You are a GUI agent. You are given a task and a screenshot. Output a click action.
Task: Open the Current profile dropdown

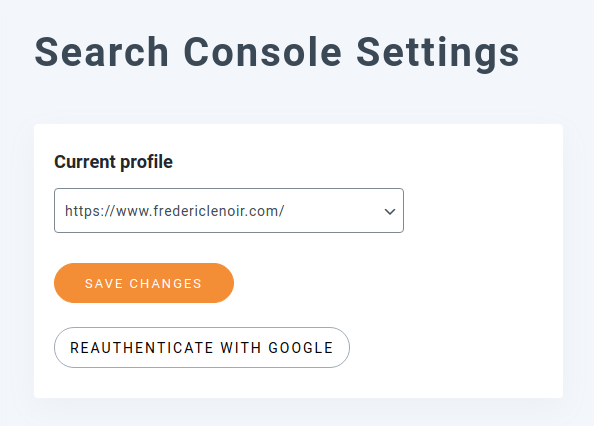tap(229, 211)
